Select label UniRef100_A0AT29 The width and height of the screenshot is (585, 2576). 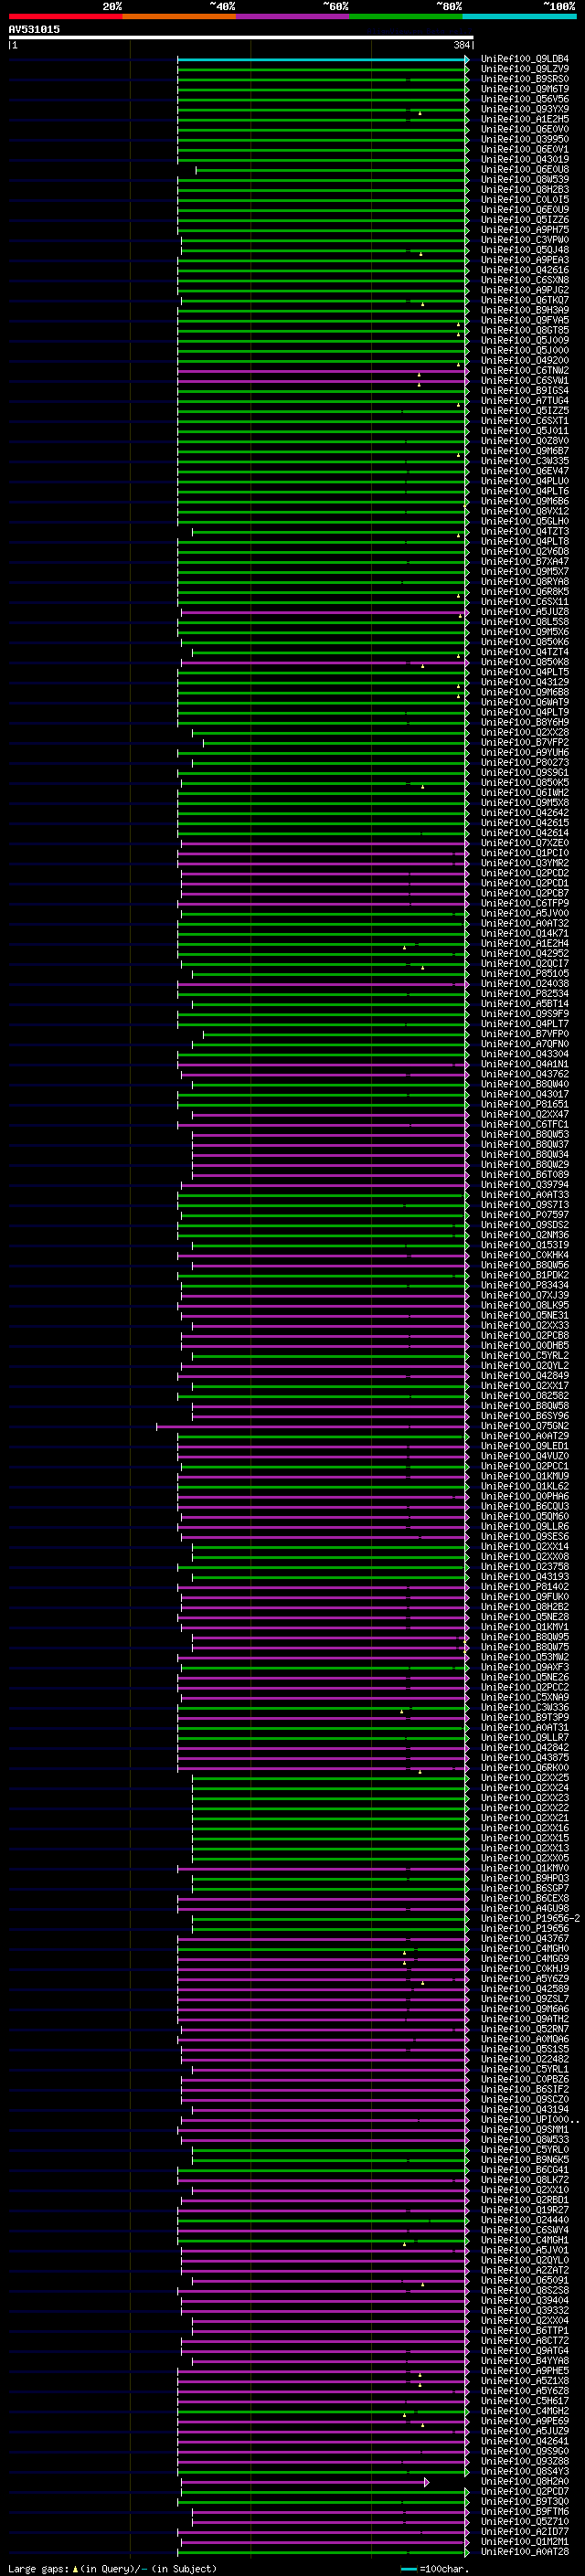525,1436
